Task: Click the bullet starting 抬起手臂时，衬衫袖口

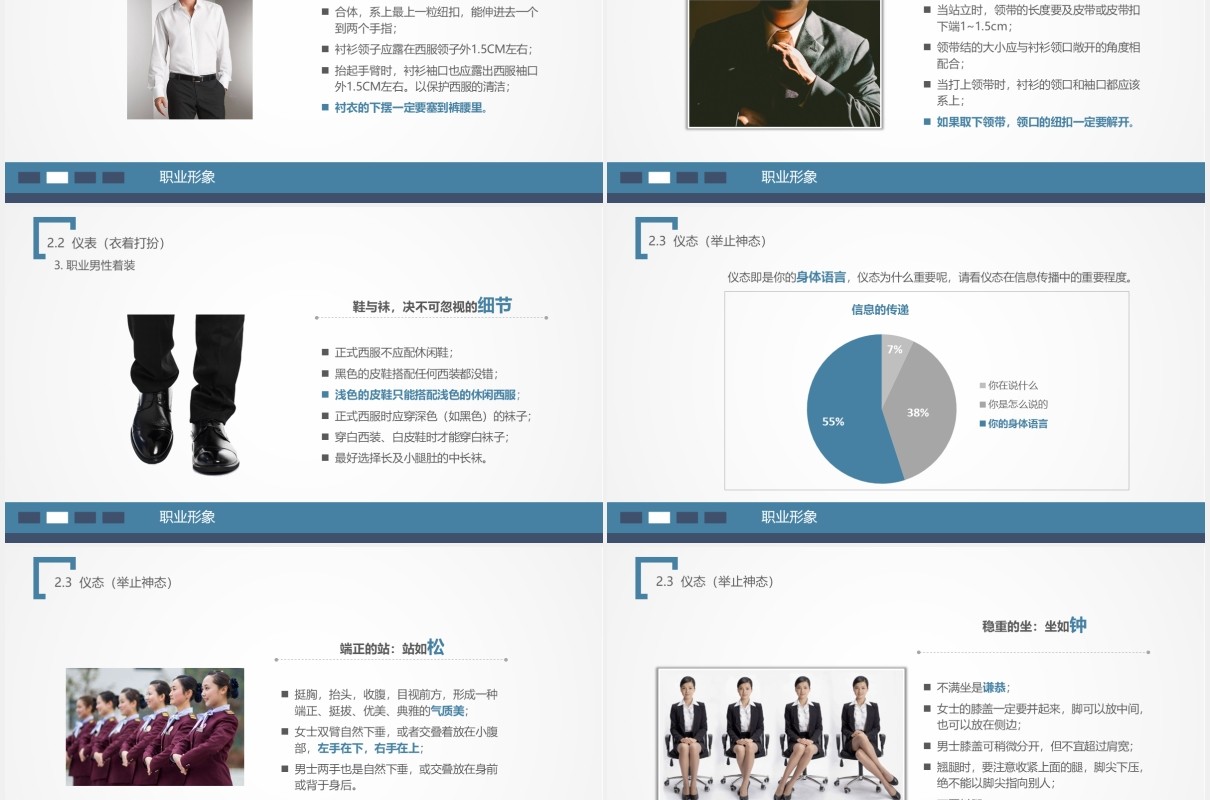Action: (431, 78)
